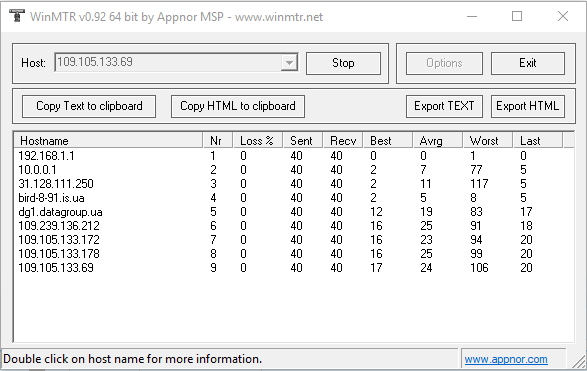Image resolution: width=587 pixels, height=371 pixels.
Task: Copy Text to clipboard
Action: [x=89, y=106]
